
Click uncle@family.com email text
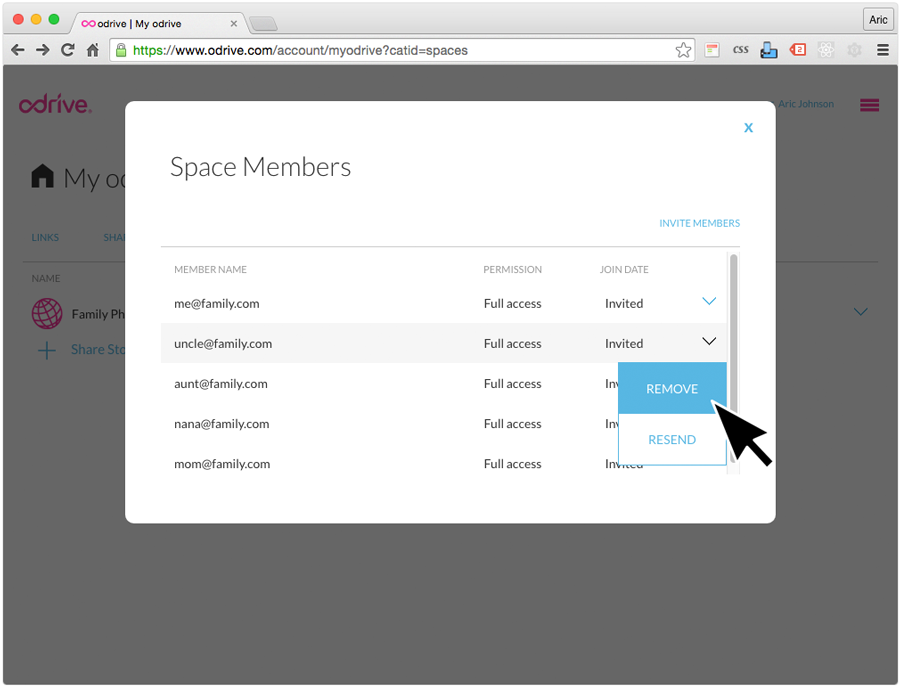tap(223, 343)
